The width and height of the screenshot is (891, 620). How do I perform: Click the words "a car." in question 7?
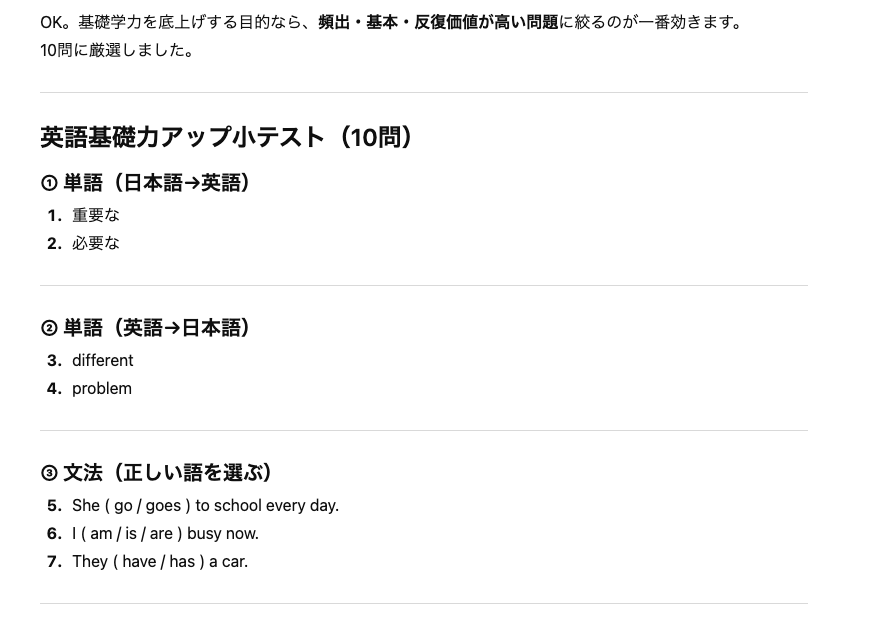(229, 562)
